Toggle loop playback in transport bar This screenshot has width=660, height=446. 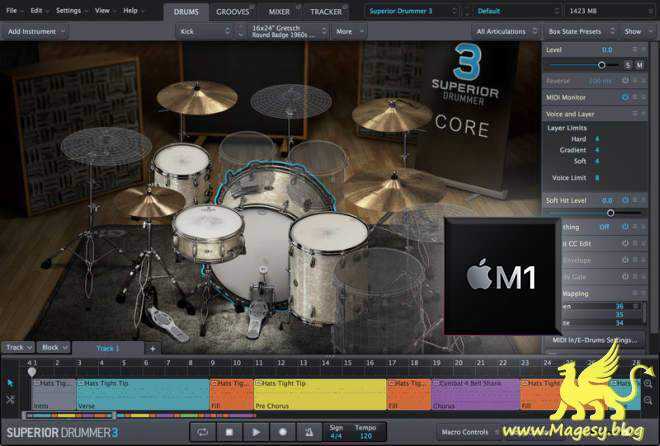202,432
